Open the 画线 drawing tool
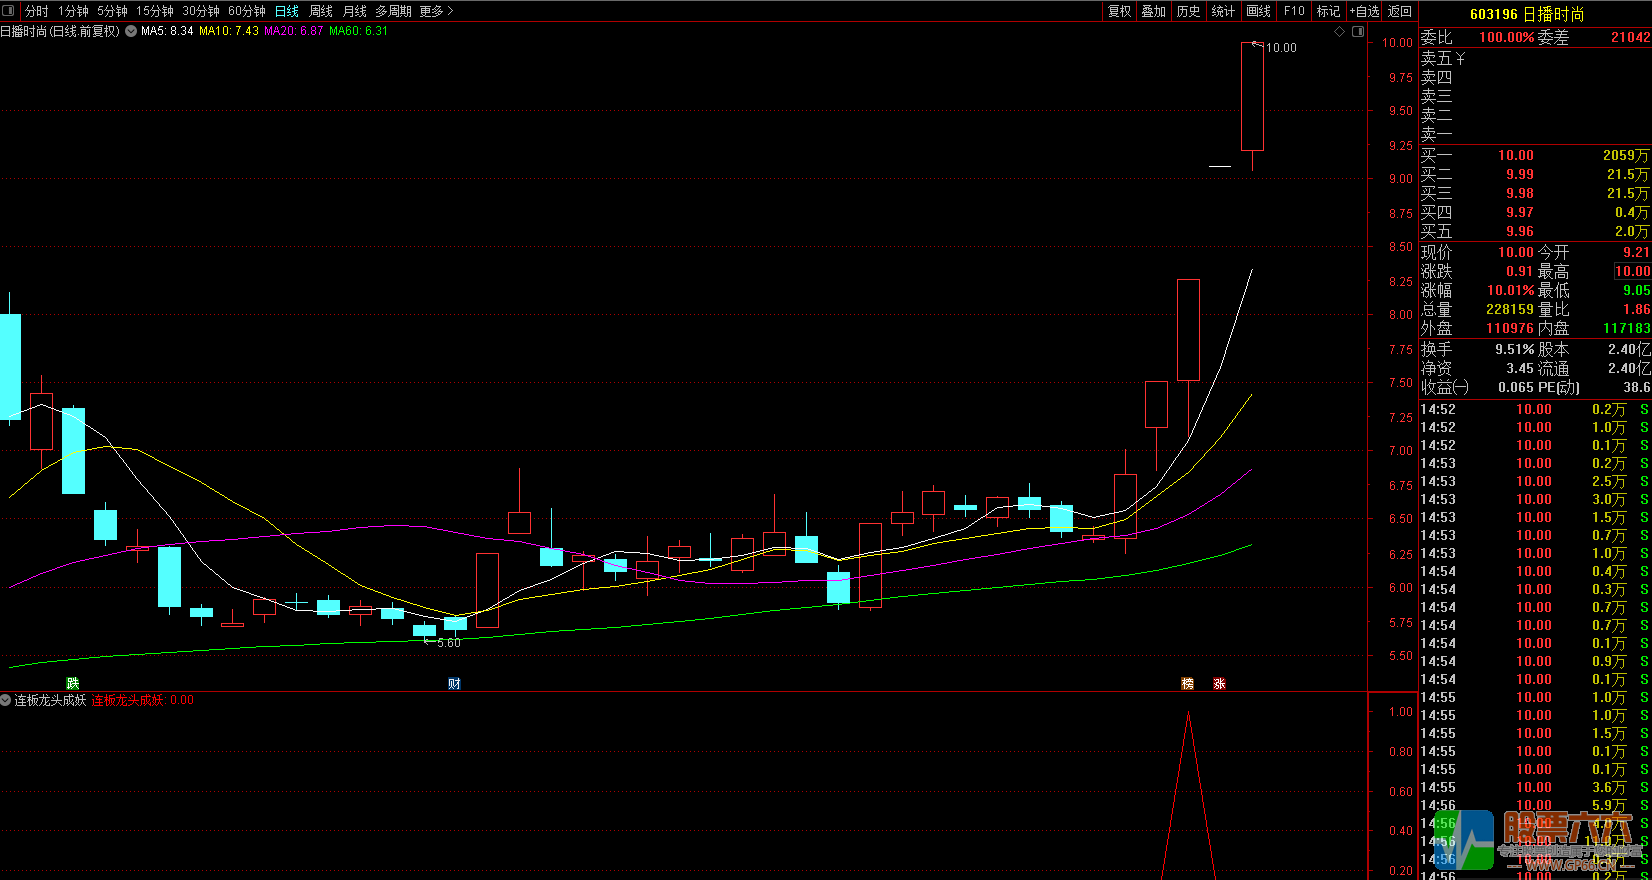 coord(1259,11)
